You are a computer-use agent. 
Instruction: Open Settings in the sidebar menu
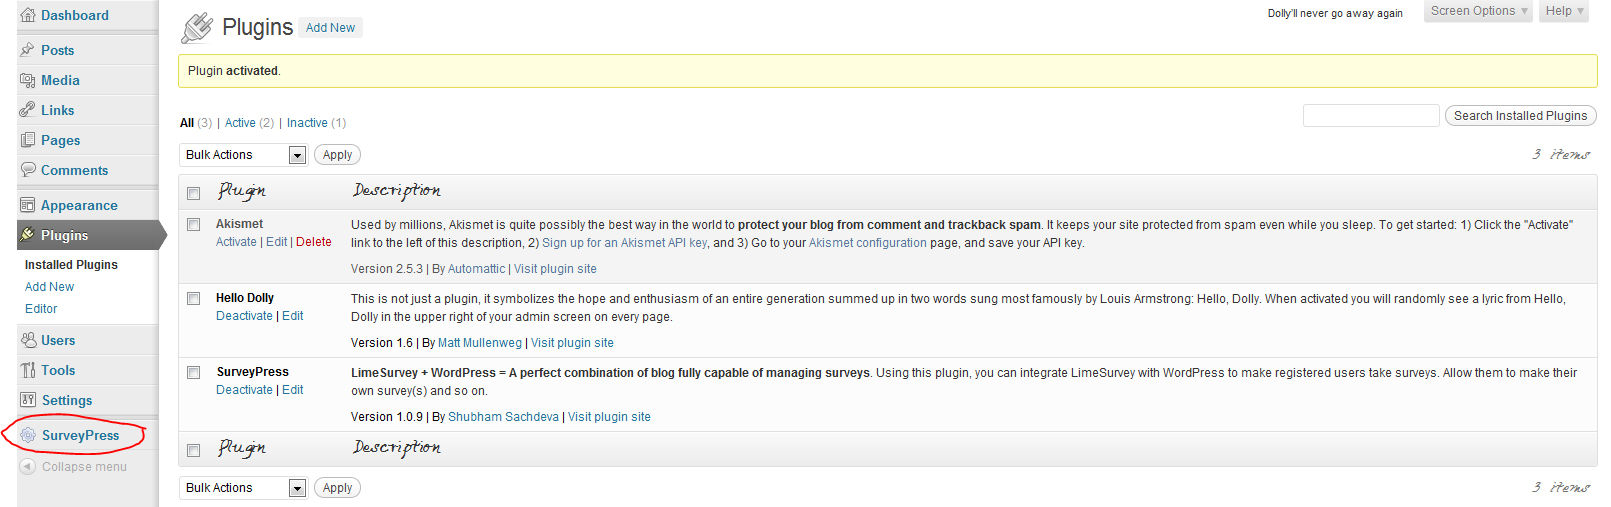tap(67, 400)
